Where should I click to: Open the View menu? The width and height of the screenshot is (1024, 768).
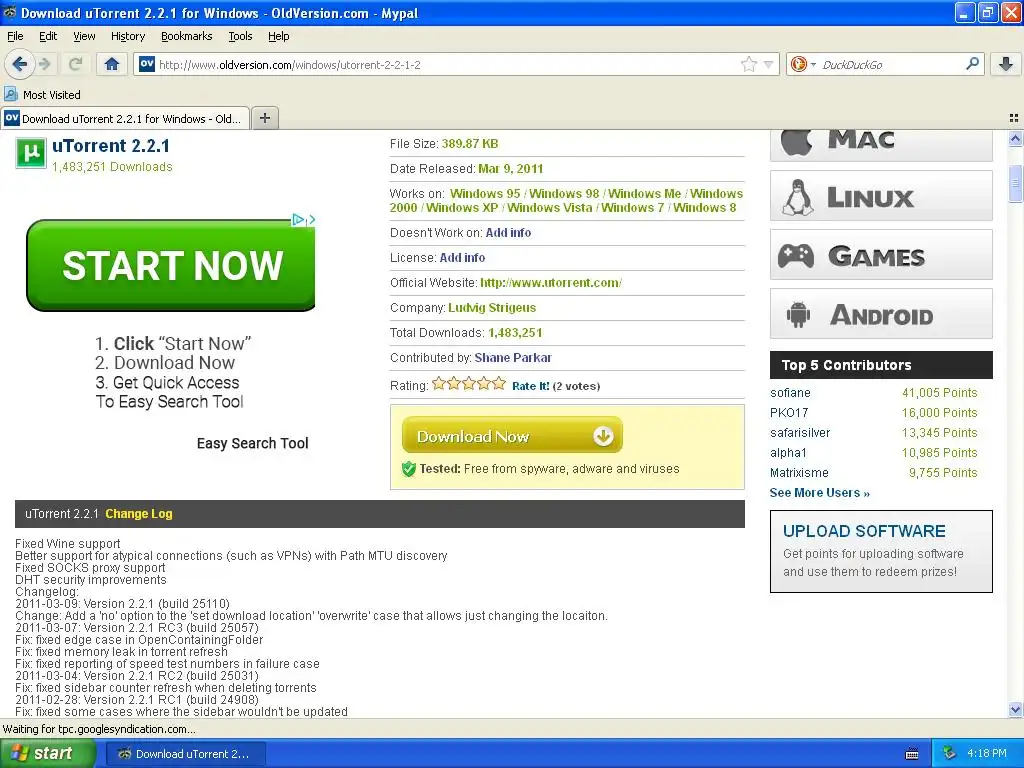tap(84, 37)
